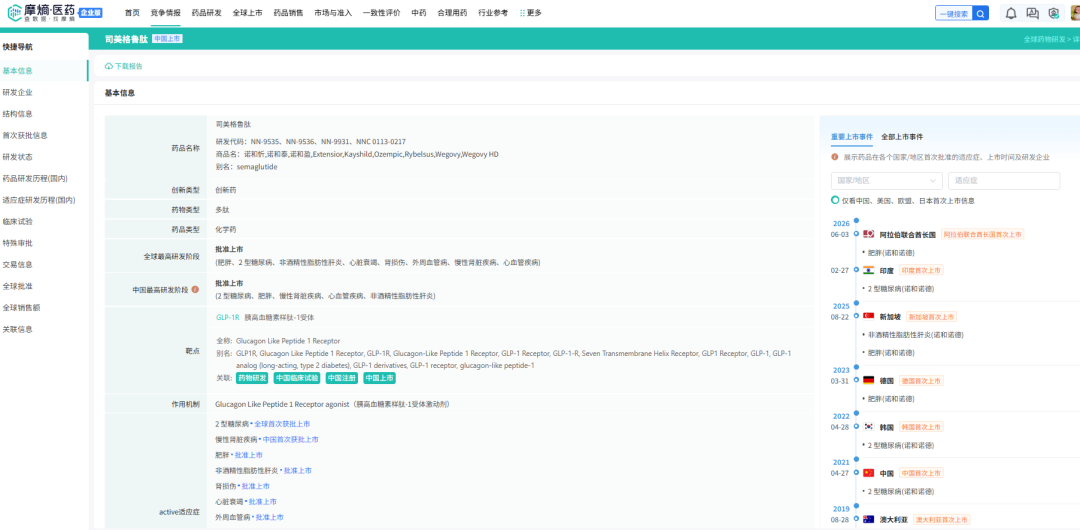
Task: Click the info icon beside 中国最高研发阶段
Action: pos(195,289)
